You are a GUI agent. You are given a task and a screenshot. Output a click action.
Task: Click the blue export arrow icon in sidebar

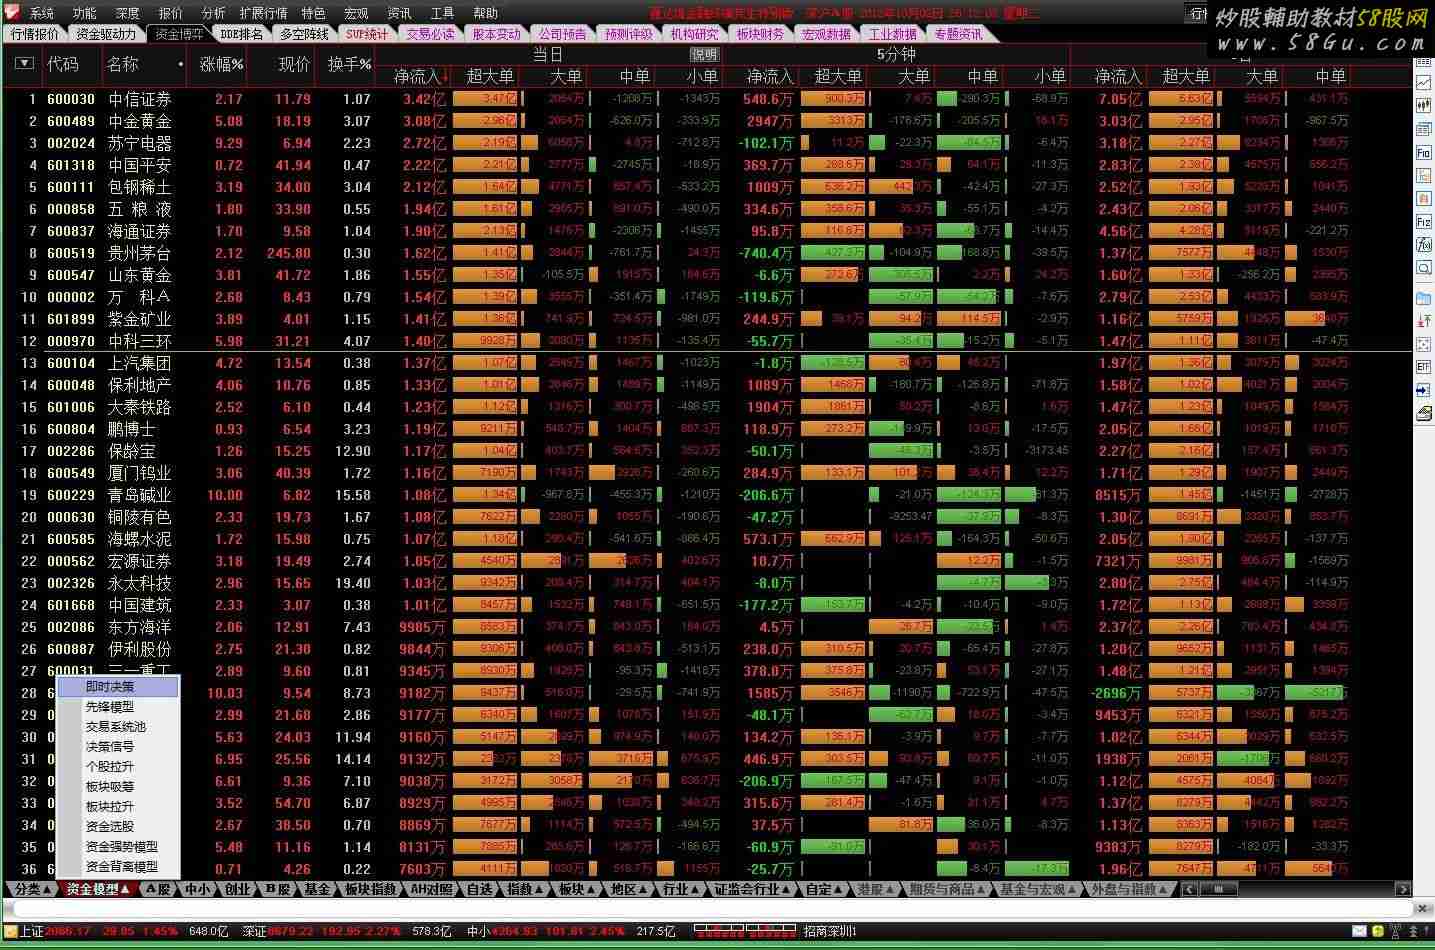pyautogui.click(x=1424, y=390)
